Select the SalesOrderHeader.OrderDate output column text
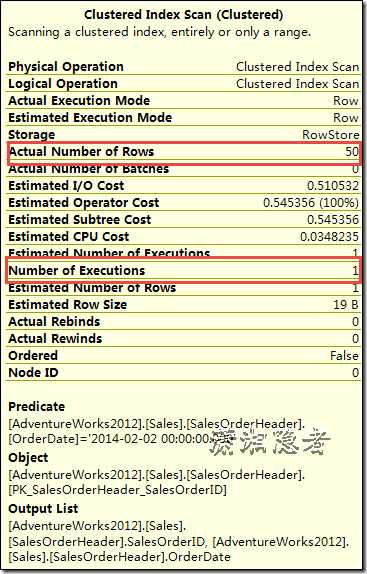 (x=120, y=557)
